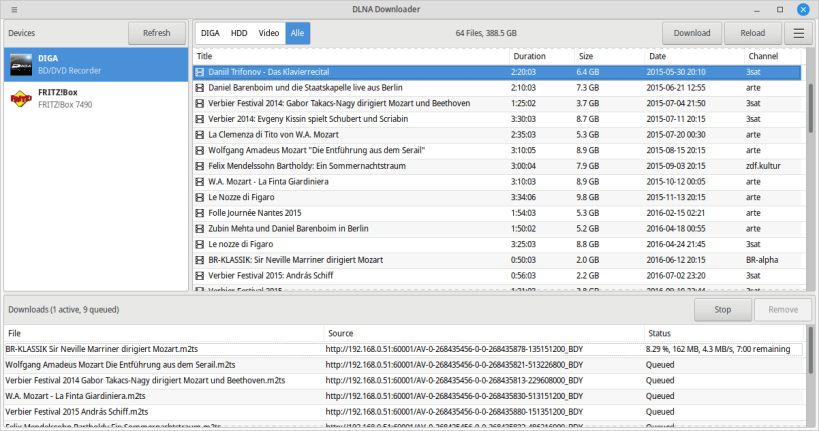Open the window menu icon in title bar
The width and height of the screenshot is (819, 431).
14,9
